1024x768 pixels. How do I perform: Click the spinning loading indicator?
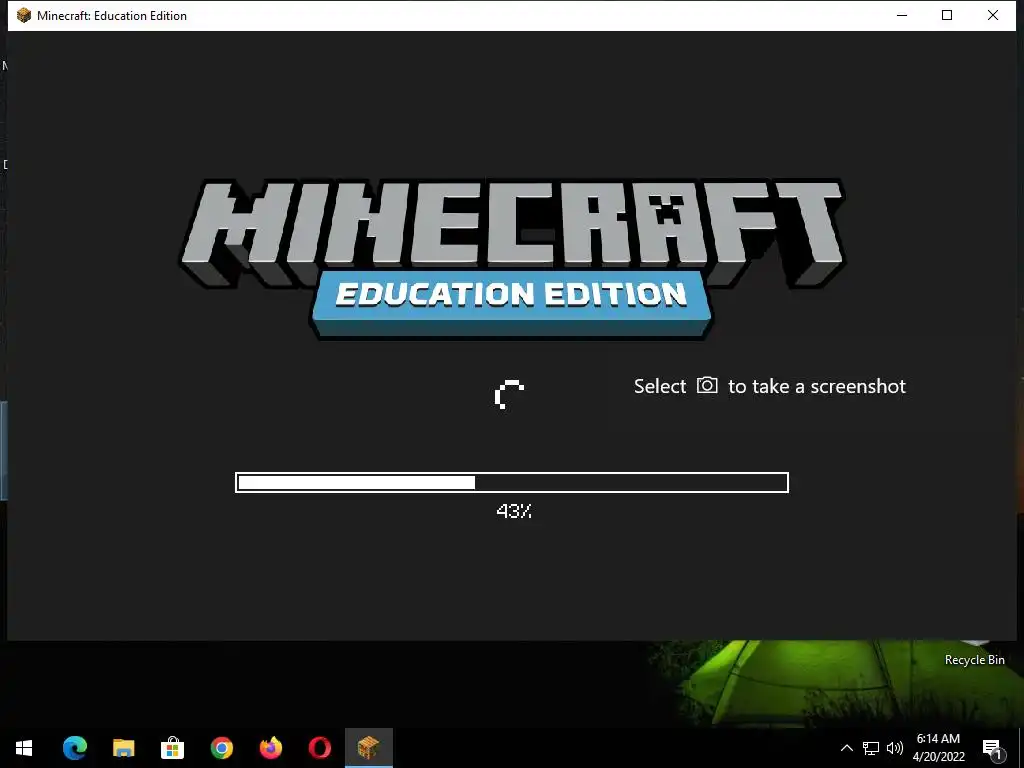click(509, 394)
